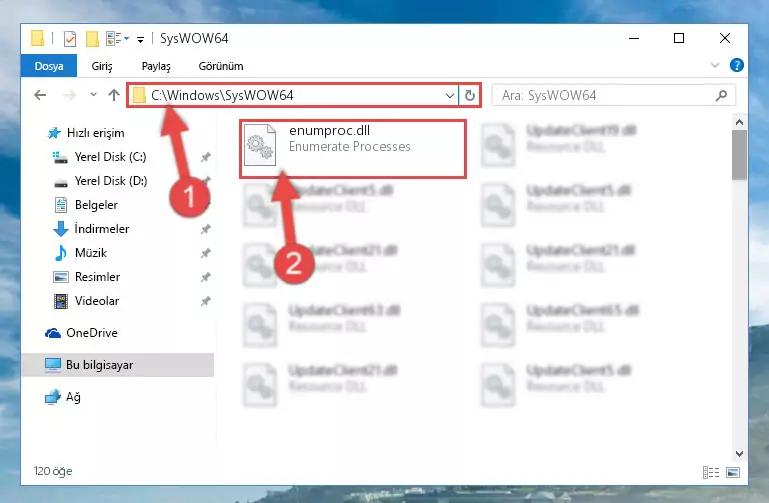Open the Paylaş ribbon tab
769x503 pixels.
[156, 66]
